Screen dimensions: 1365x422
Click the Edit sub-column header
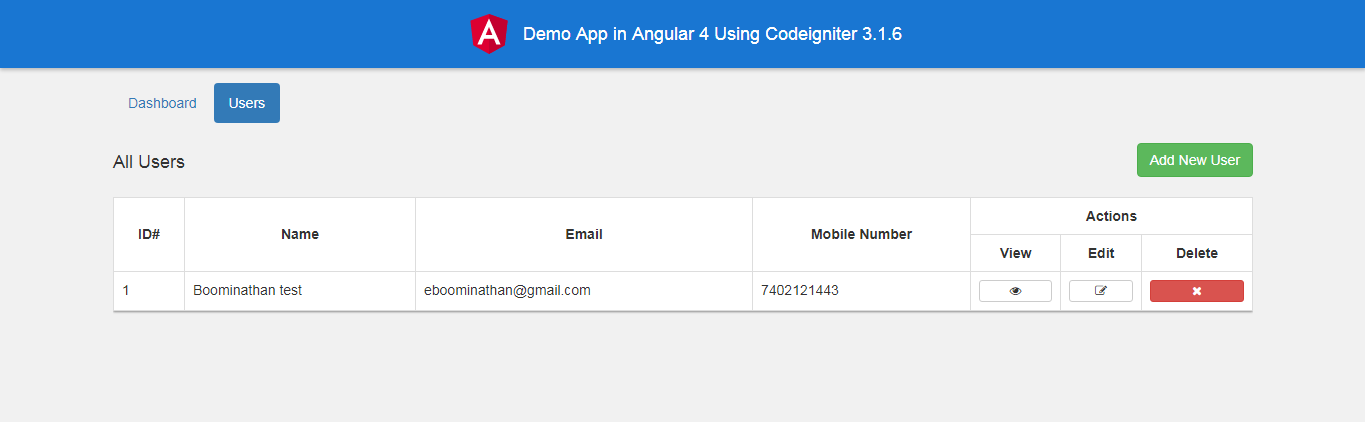click(1100, 253)
